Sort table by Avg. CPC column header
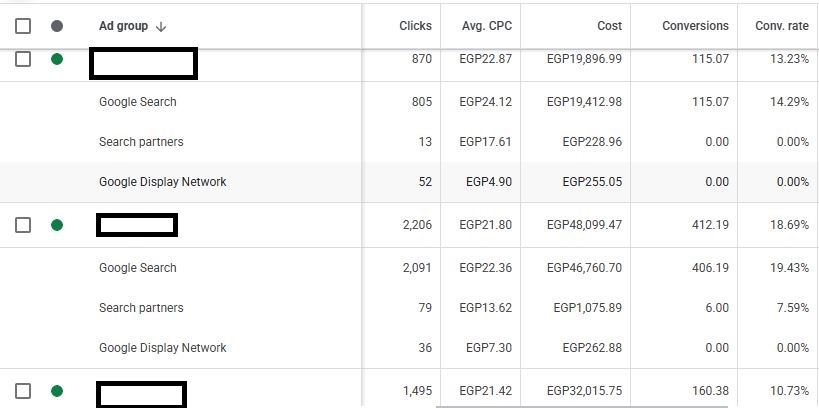 [487, 26]
